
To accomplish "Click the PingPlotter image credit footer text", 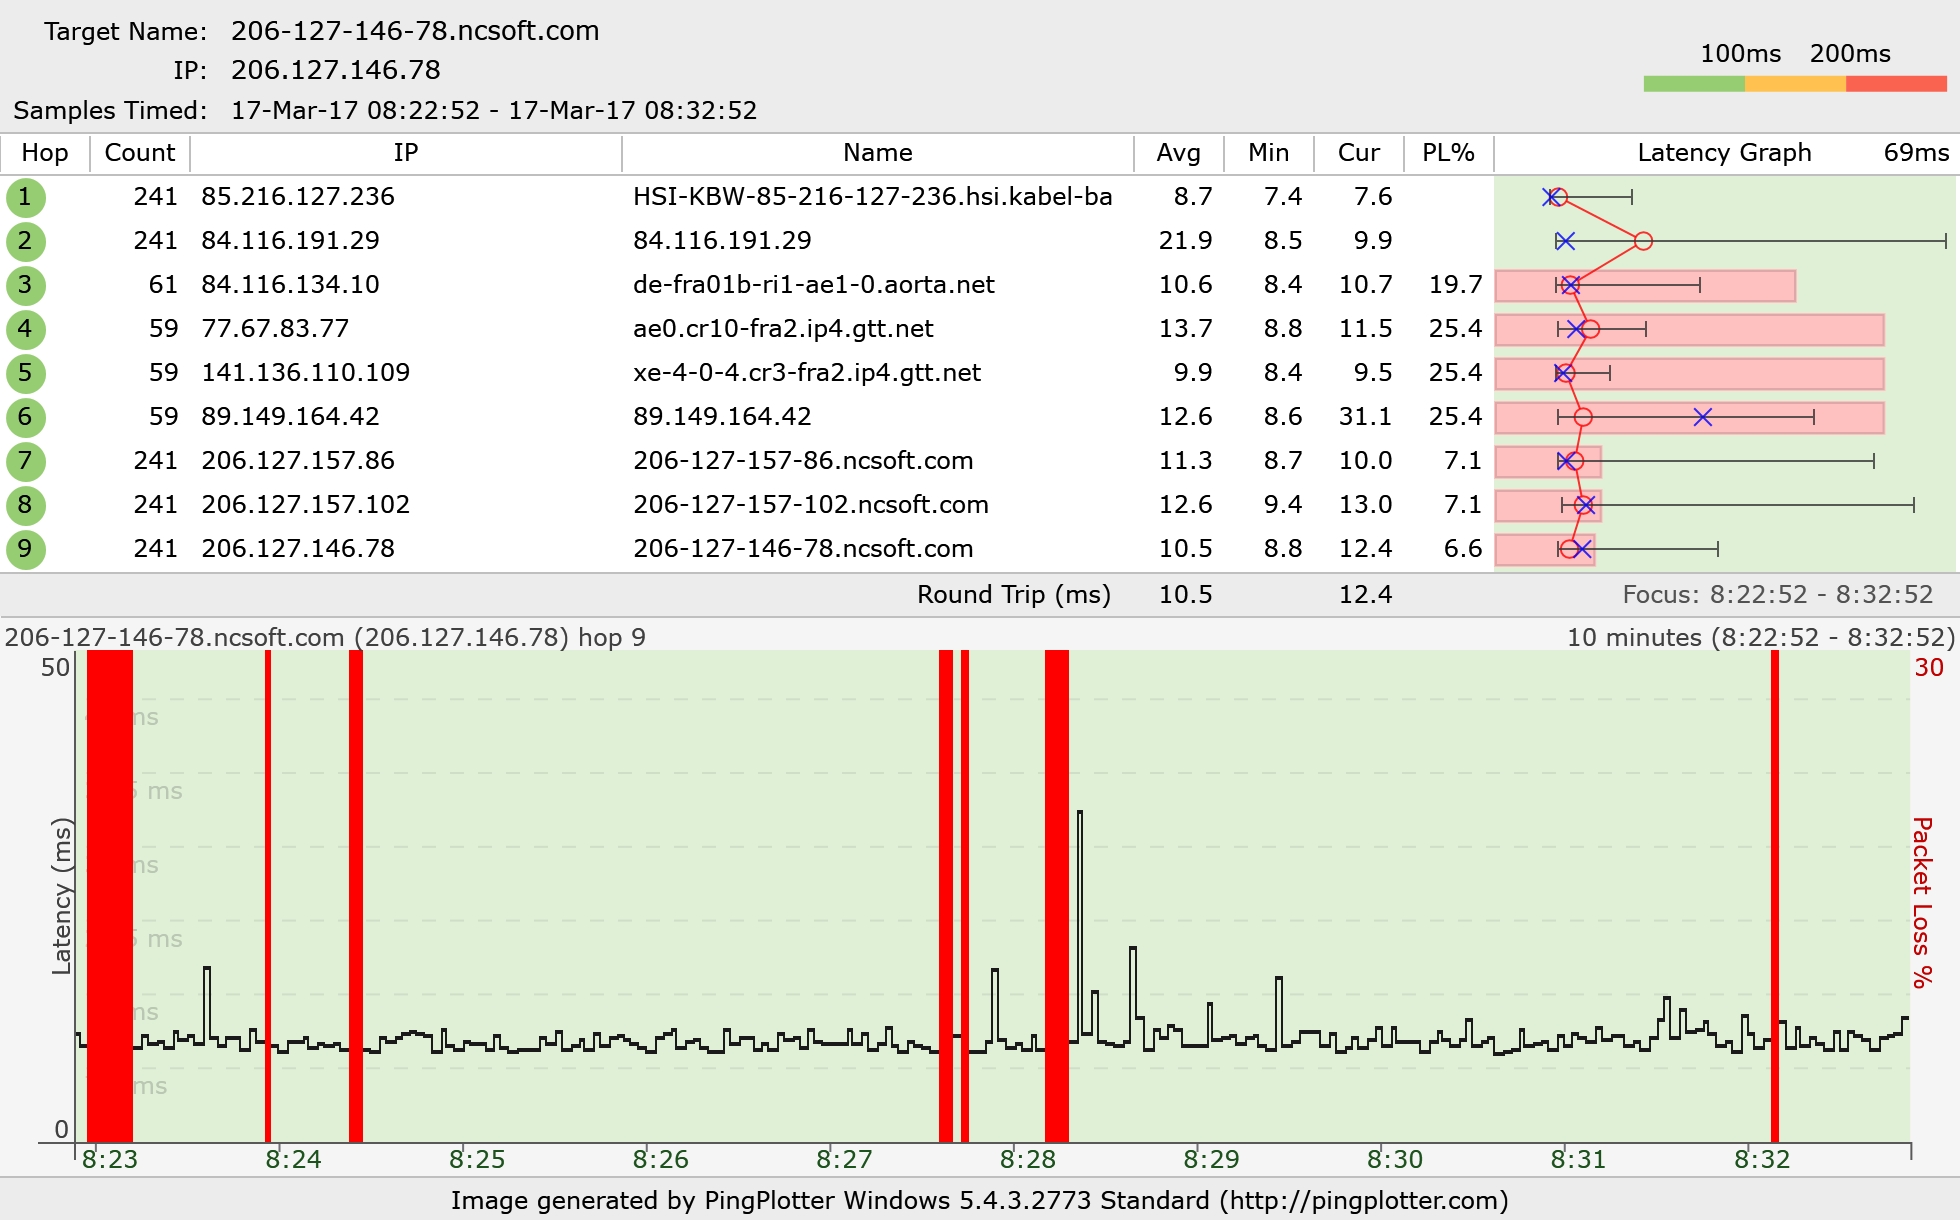I will (x=980, y=1201).
